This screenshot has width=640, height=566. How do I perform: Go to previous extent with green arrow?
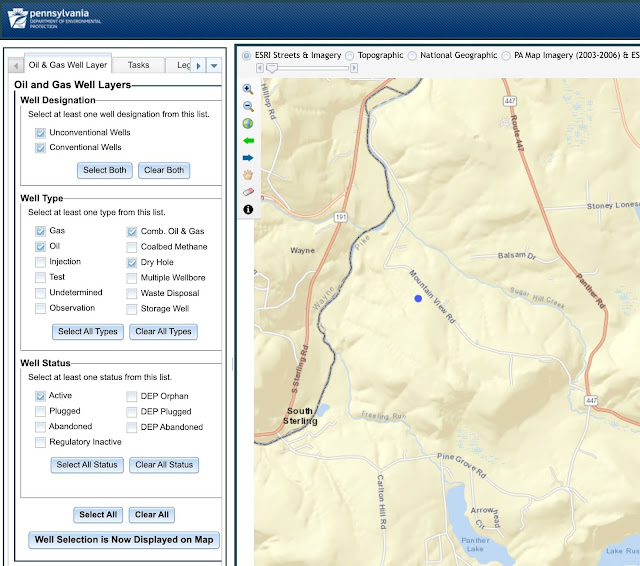(x=248, y=141)
